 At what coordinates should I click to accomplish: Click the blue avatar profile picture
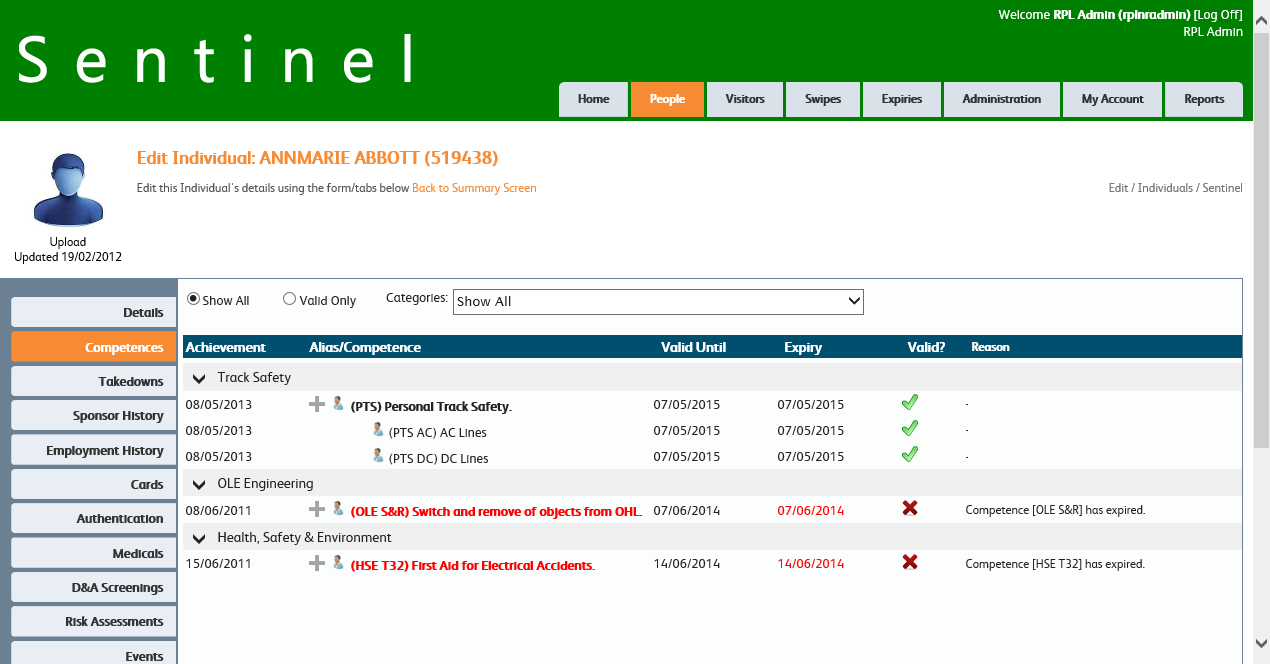pyautogui.click(x=68, y=190)
